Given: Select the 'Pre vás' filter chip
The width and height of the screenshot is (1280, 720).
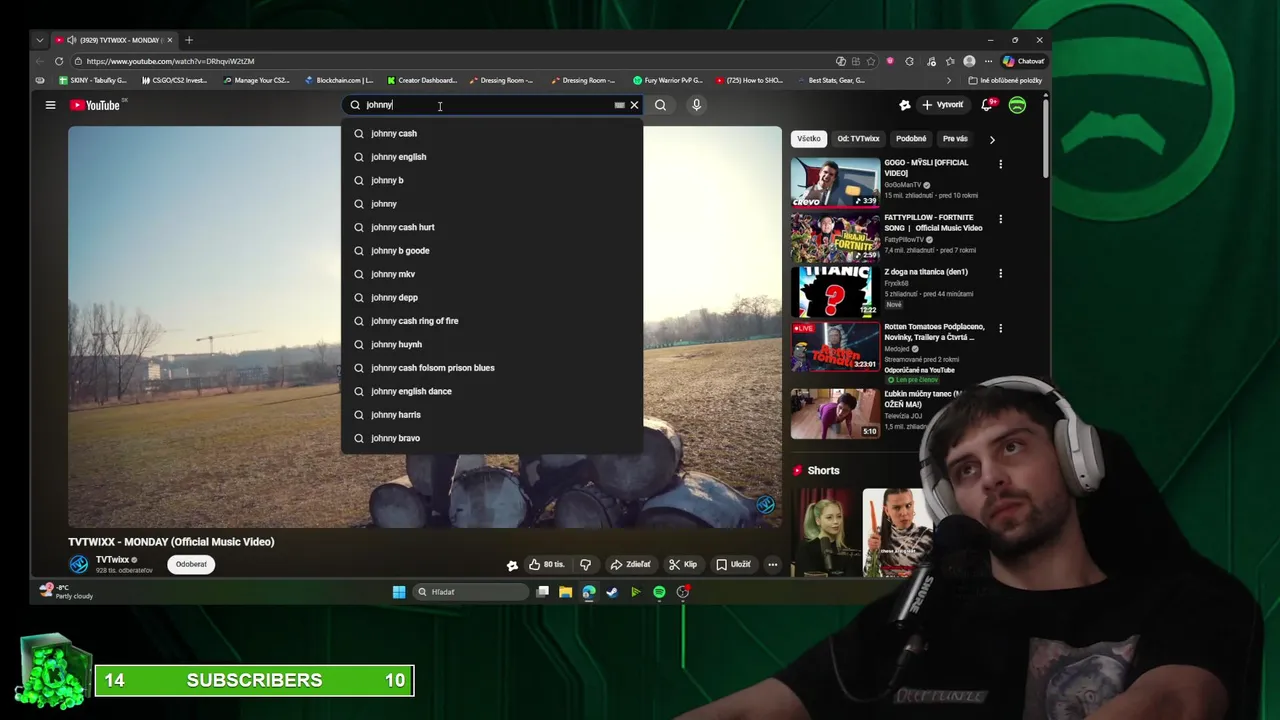Looking at the screenshot, I should [955, 139].
